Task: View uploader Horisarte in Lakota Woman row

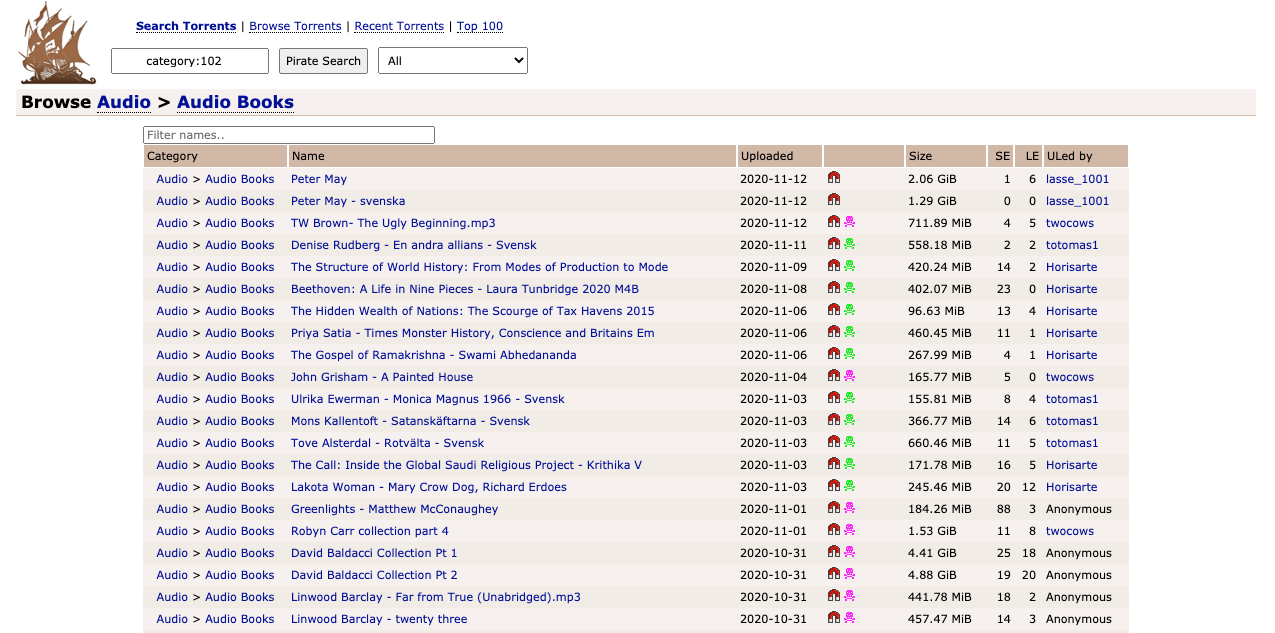Action: (x=1071, y=487)
